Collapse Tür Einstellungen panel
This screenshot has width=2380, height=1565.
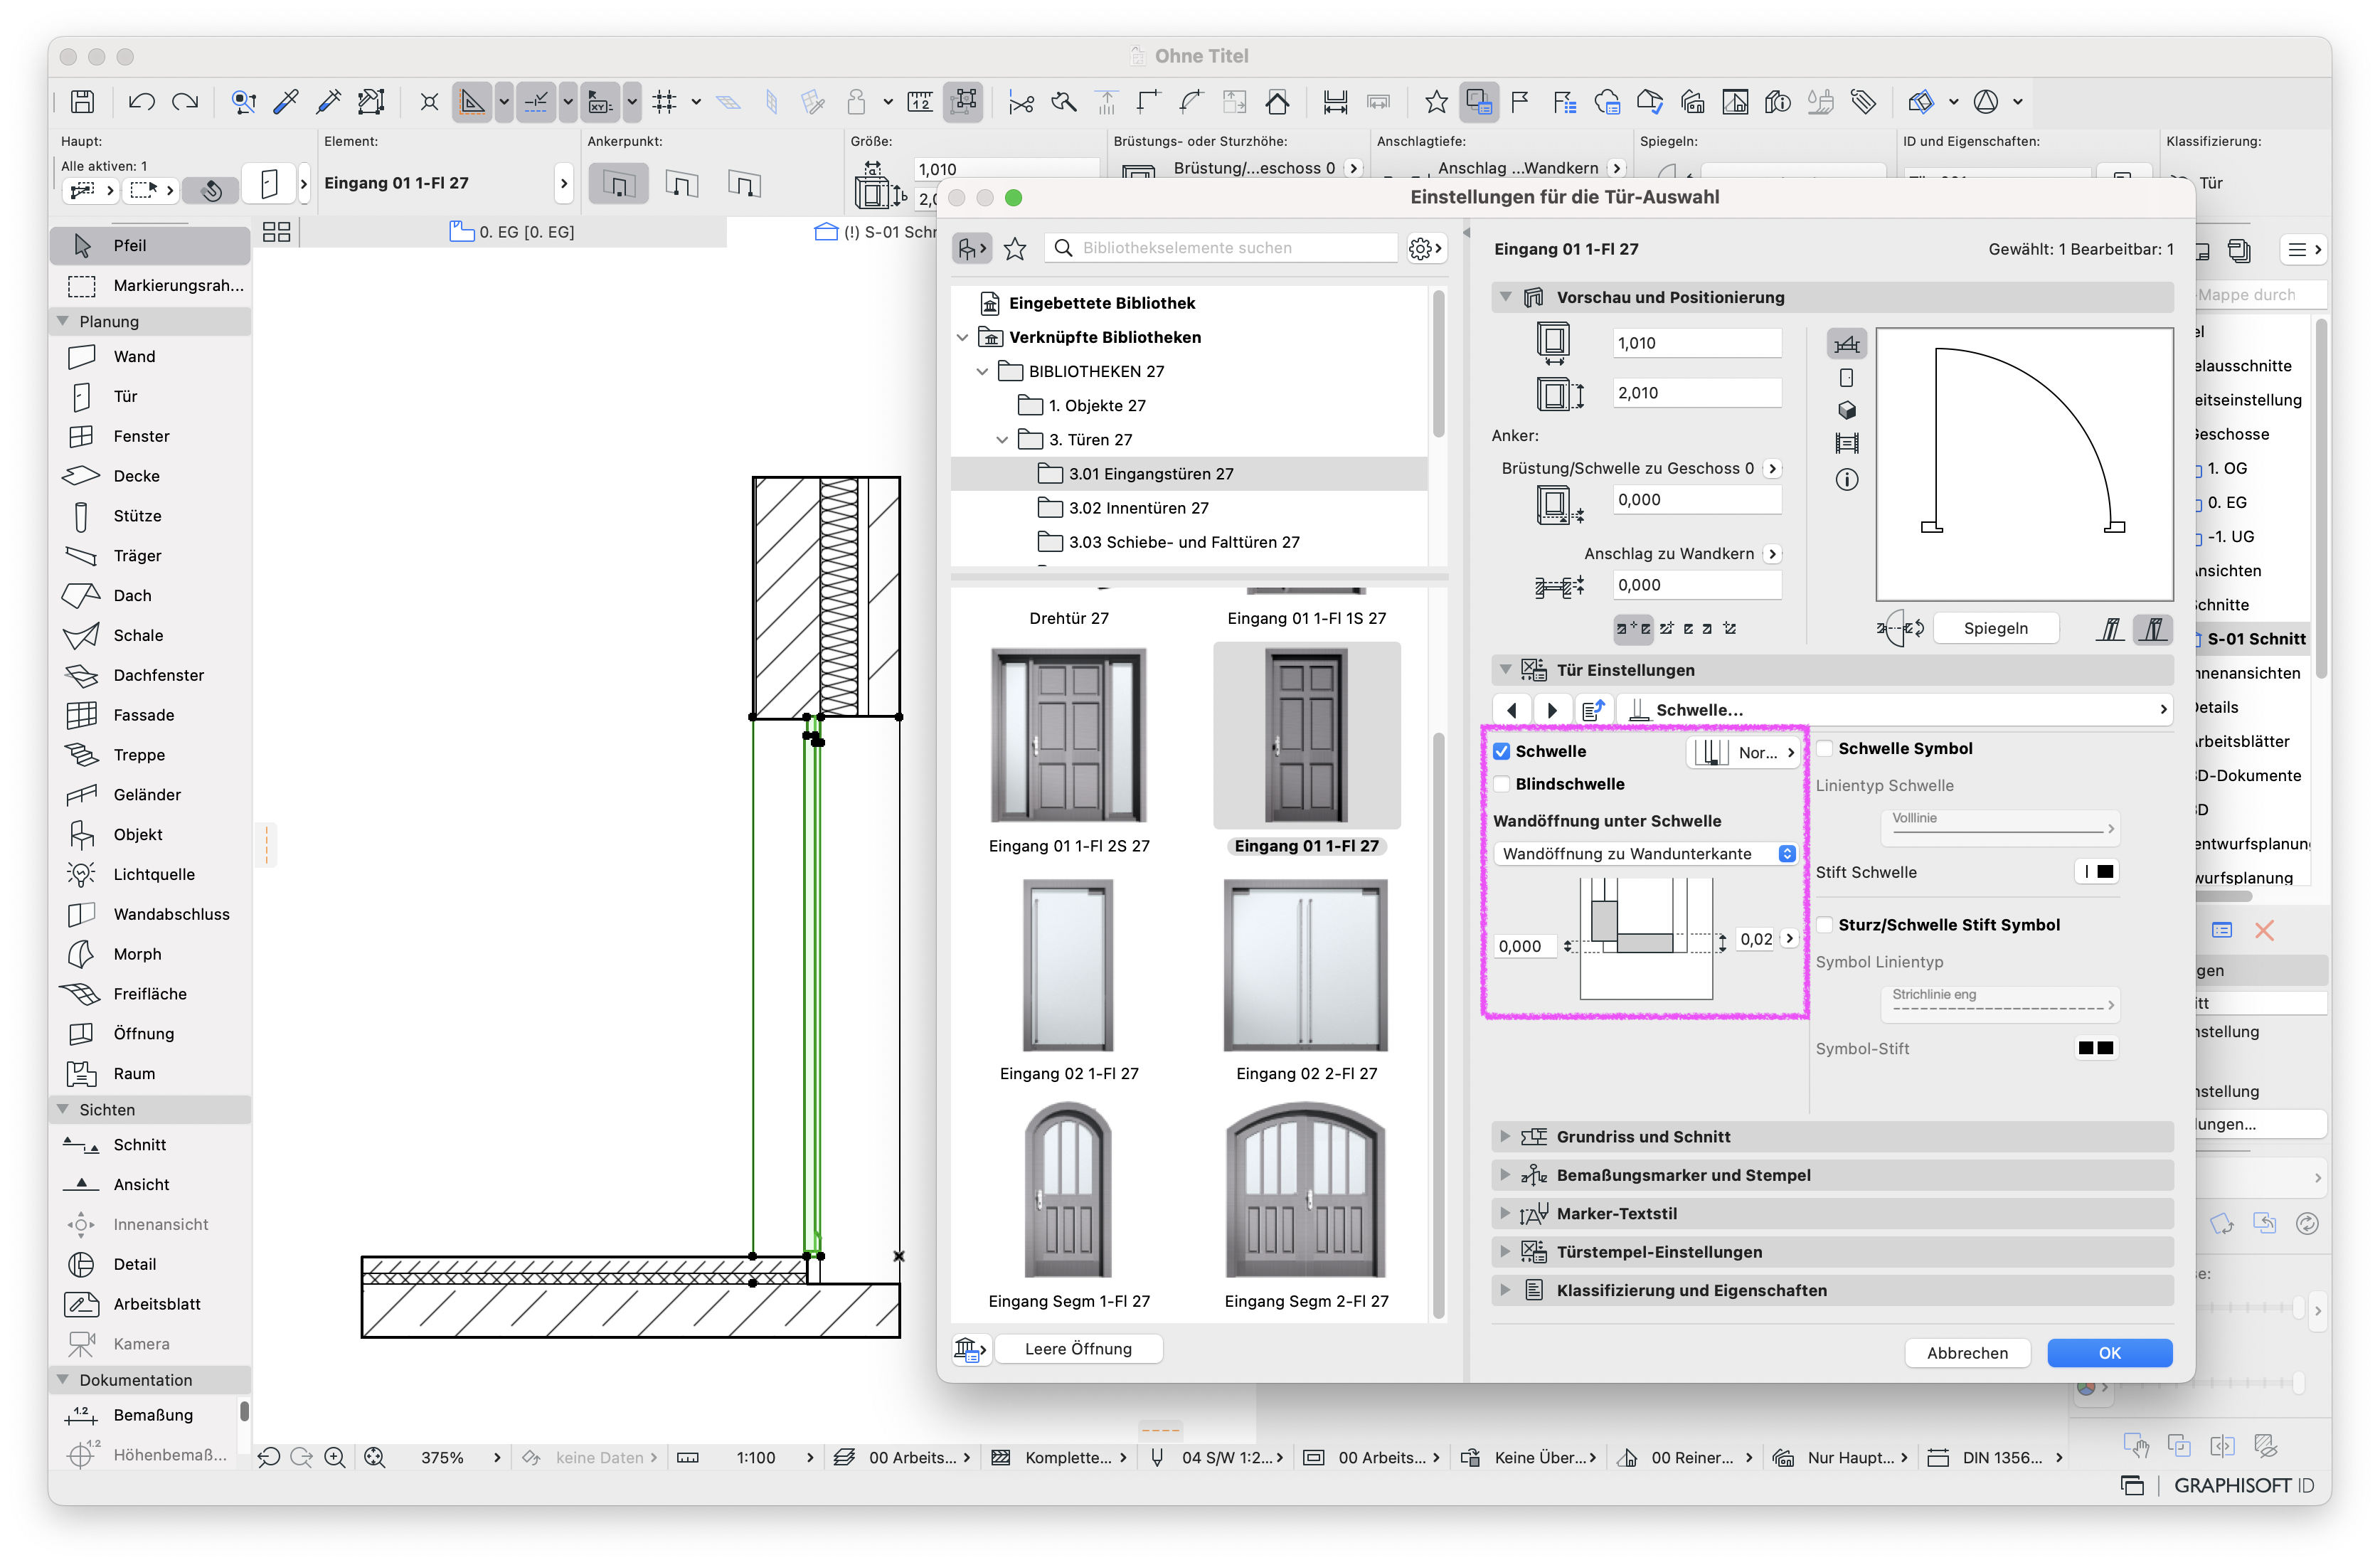point(1505,670)
